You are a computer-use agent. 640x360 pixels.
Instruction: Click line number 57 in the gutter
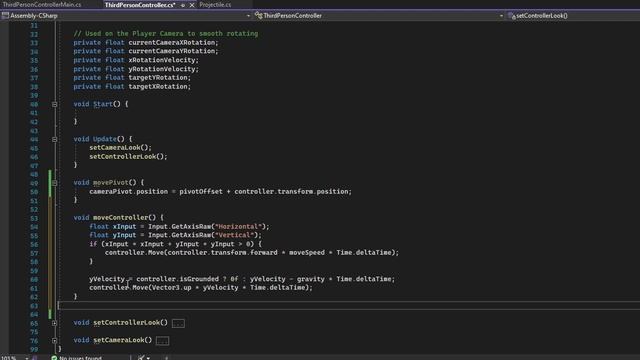(x=34, y=253)
